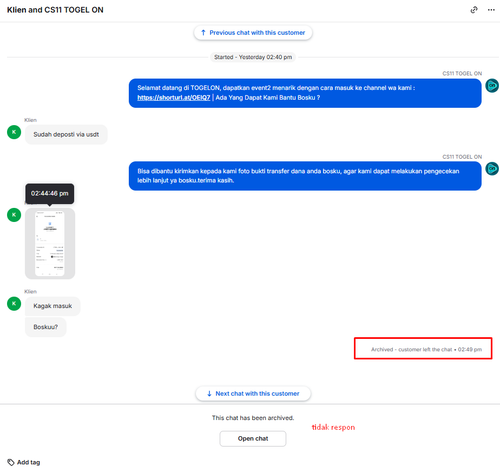Open the shorturl.at link in welcome message
Viewport: 500px width, 471px height.
click(x=174, y=98)
